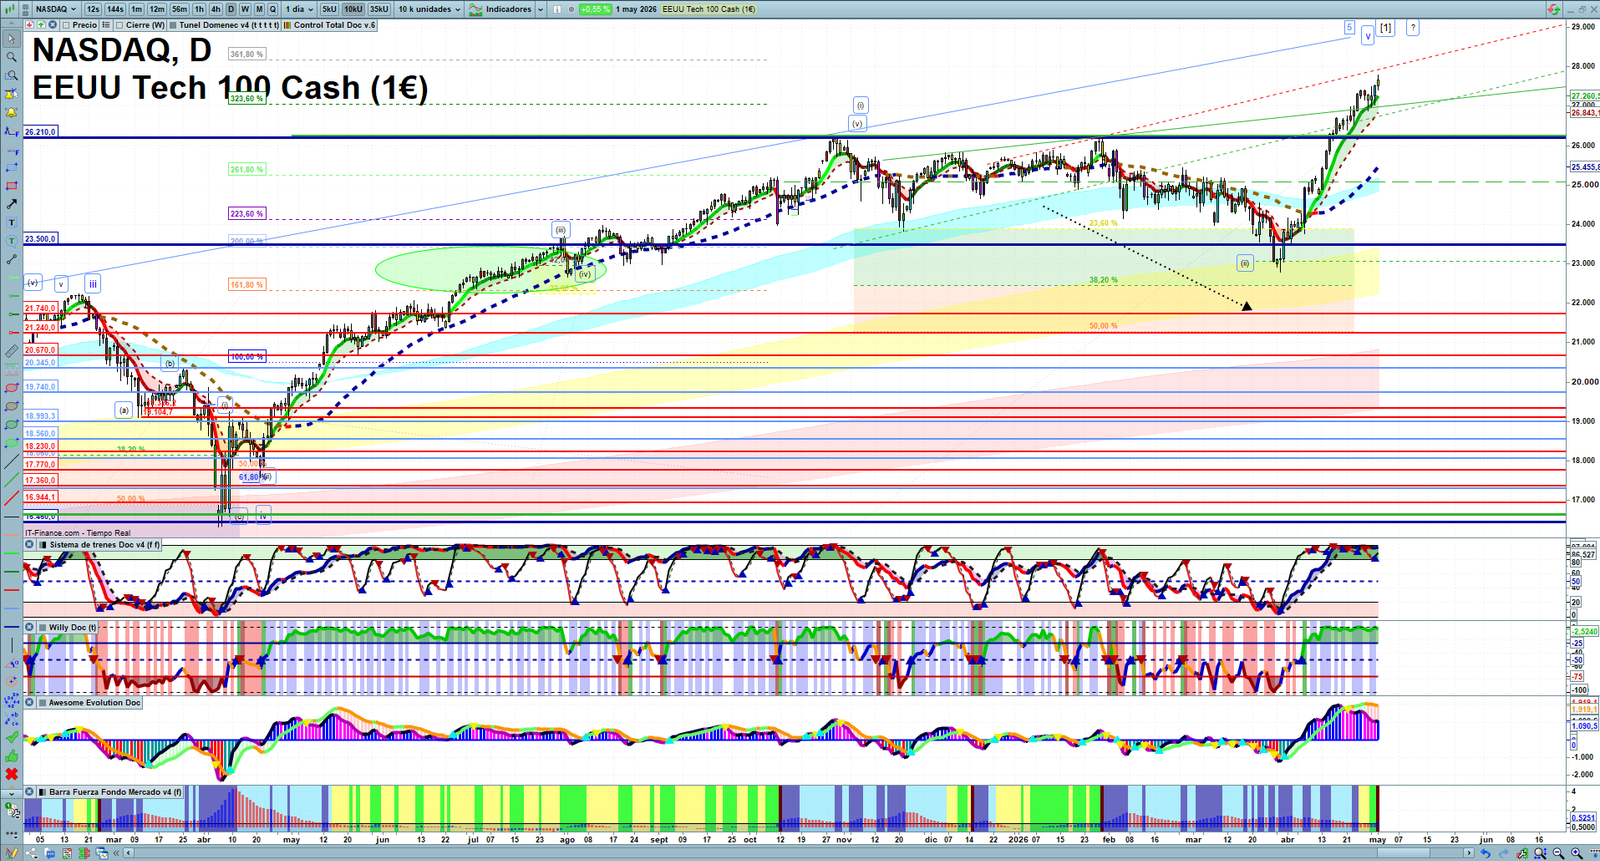Select the green circled T tool
The height and width of the screenshot is (861, 1600).
click(x=11, y=241)
